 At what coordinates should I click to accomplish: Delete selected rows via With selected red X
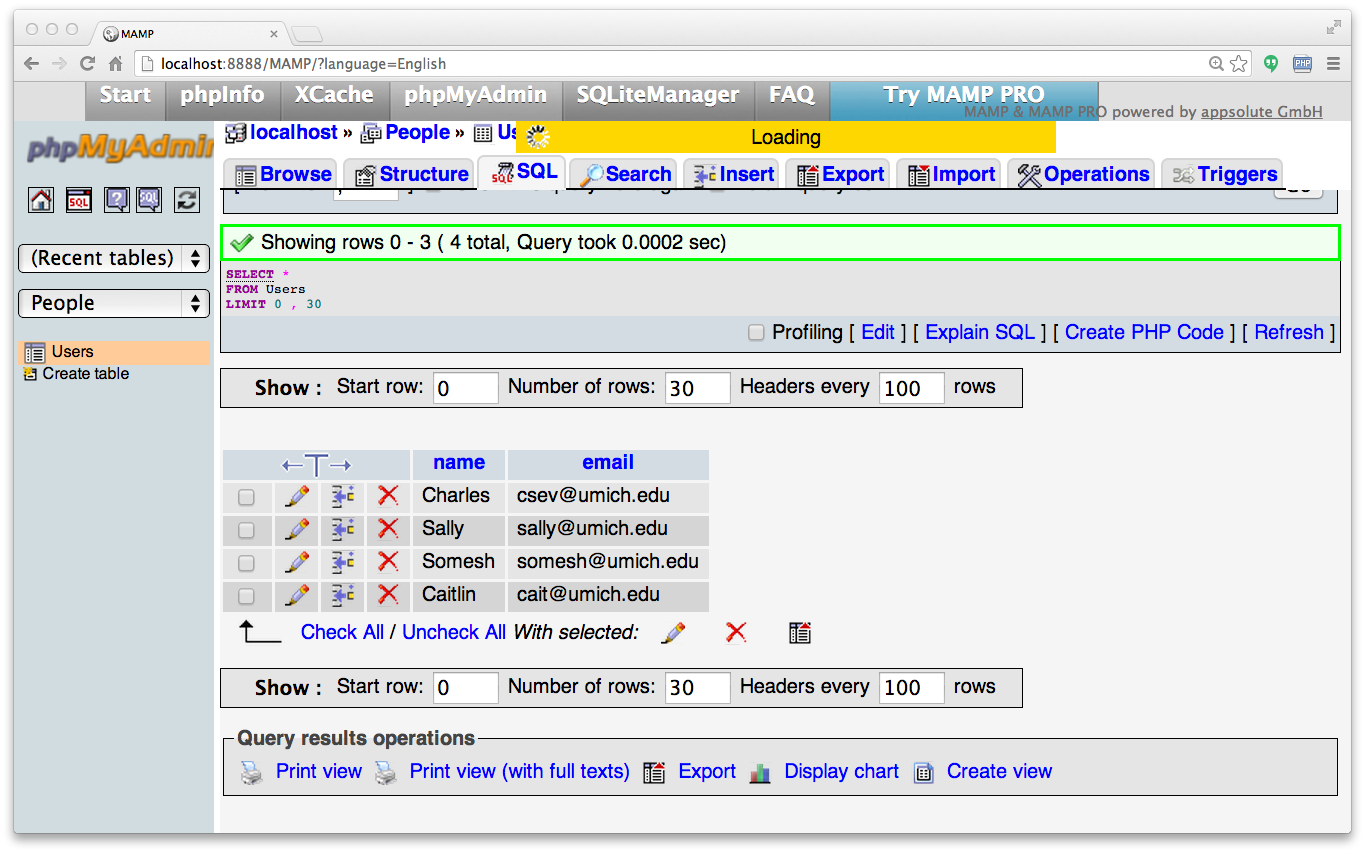(736, 632)
